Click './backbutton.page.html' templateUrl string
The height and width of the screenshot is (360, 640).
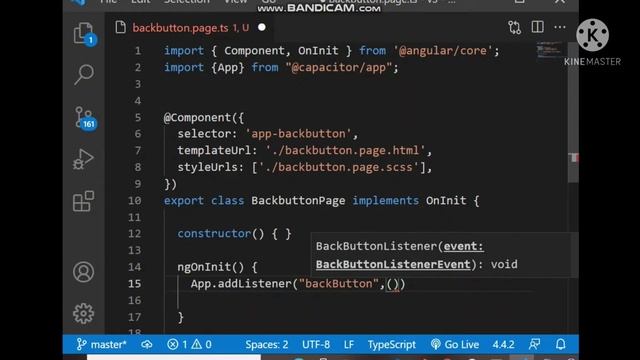tap(345, 151)
